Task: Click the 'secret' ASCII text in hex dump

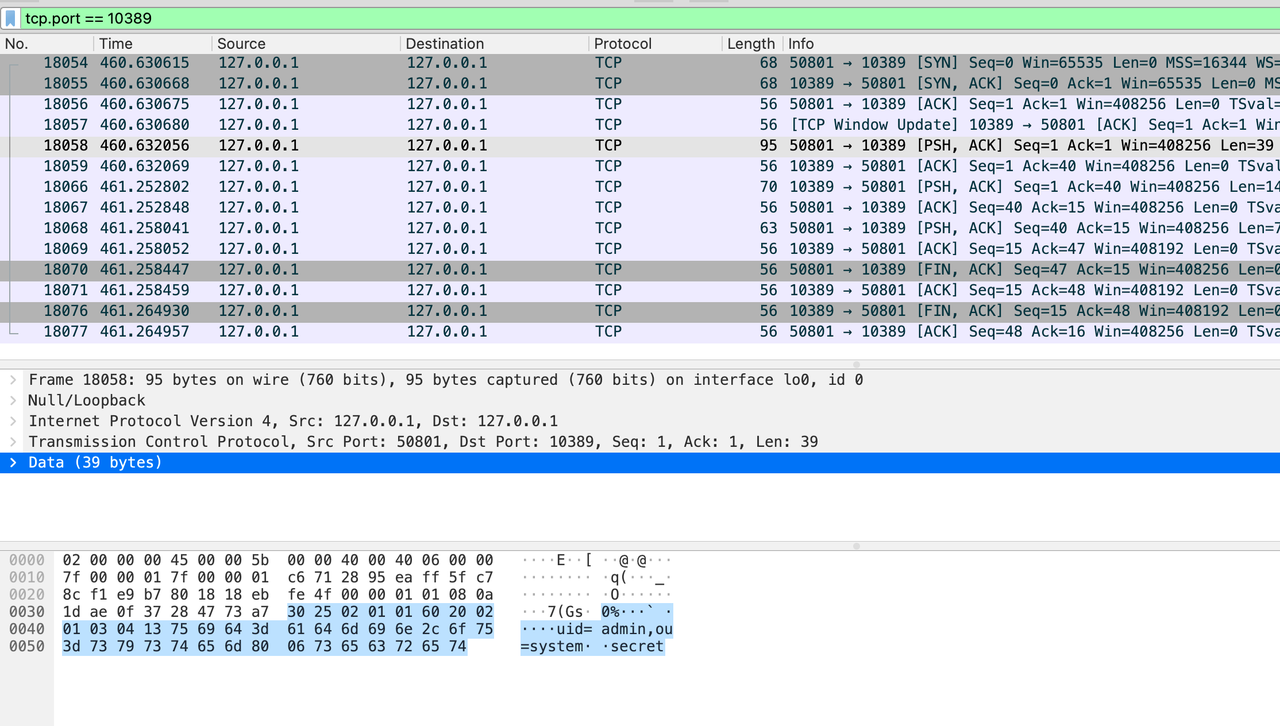Action: click(x=636, y=647)
